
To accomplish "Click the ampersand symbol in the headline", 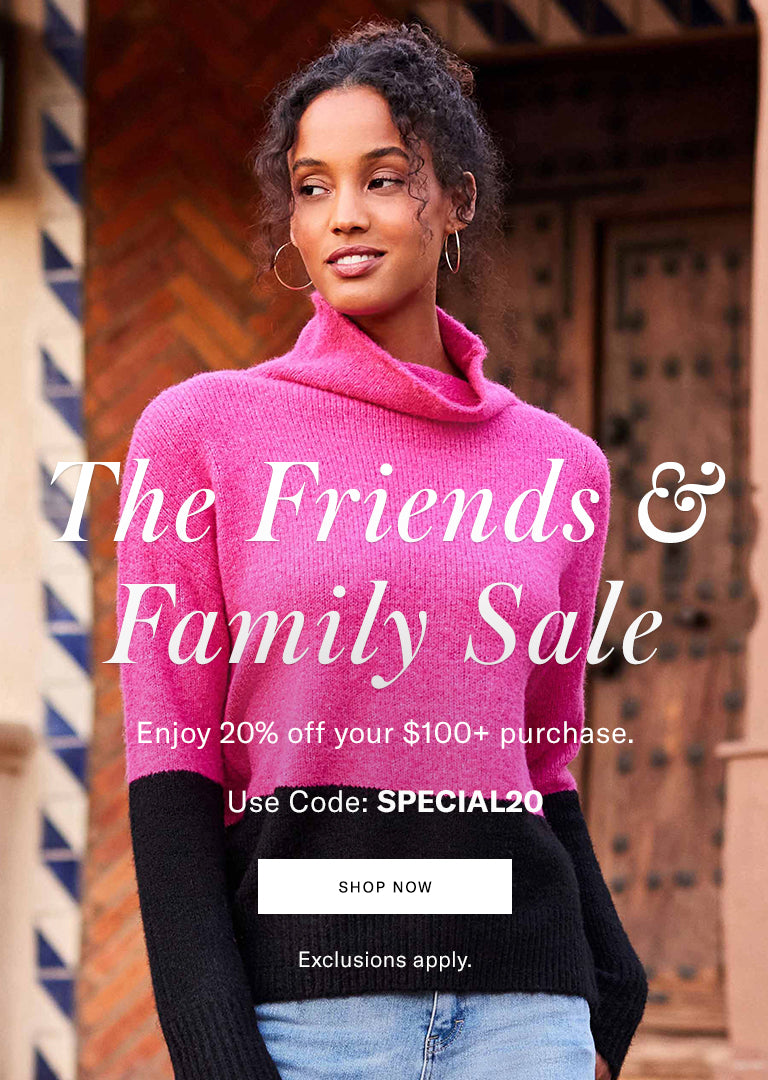I will (681, 501).
